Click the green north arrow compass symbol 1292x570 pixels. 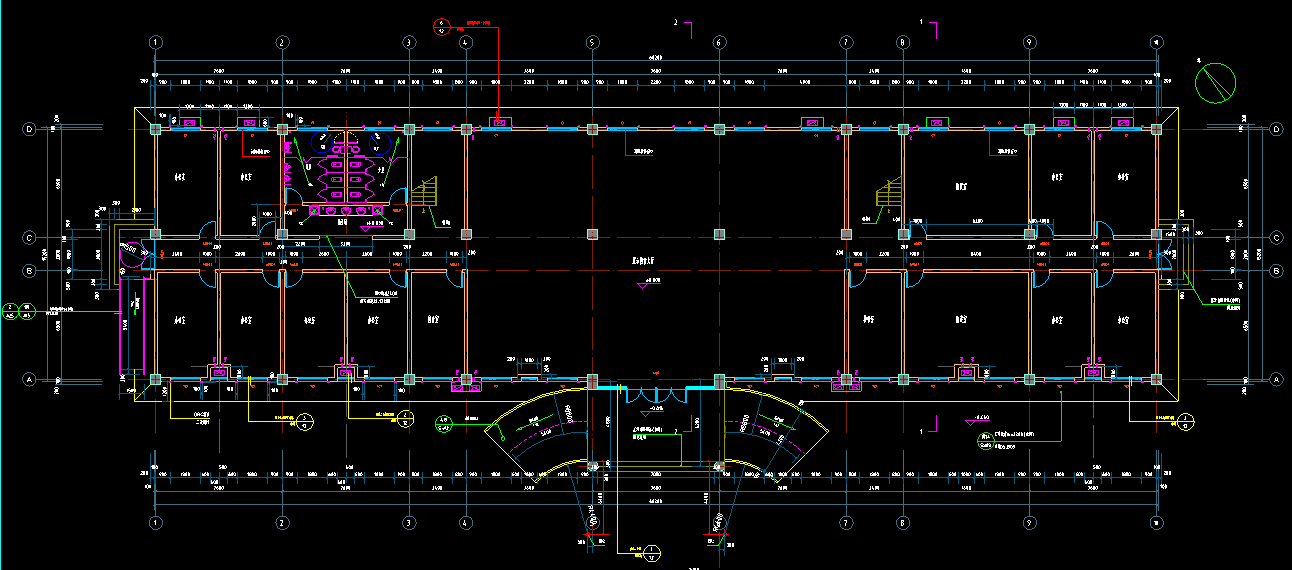[x=1216, y=82]
